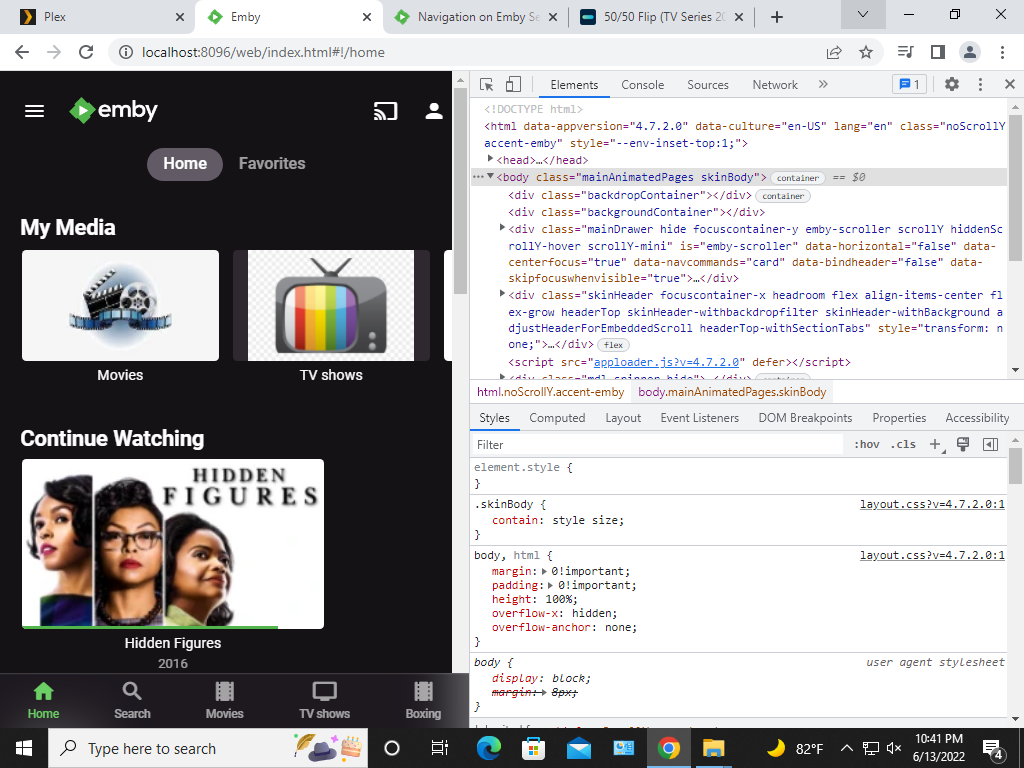Open the Emby hamburger navigation menu
1024x768 pixels.
tap(34, 111)
